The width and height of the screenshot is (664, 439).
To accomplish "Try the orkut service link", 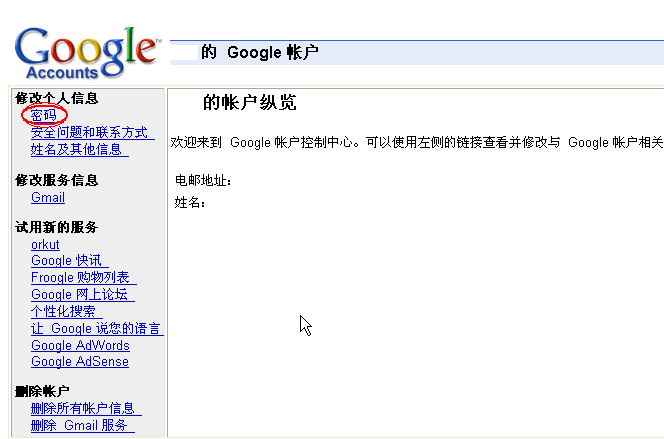I will (45, 245).
